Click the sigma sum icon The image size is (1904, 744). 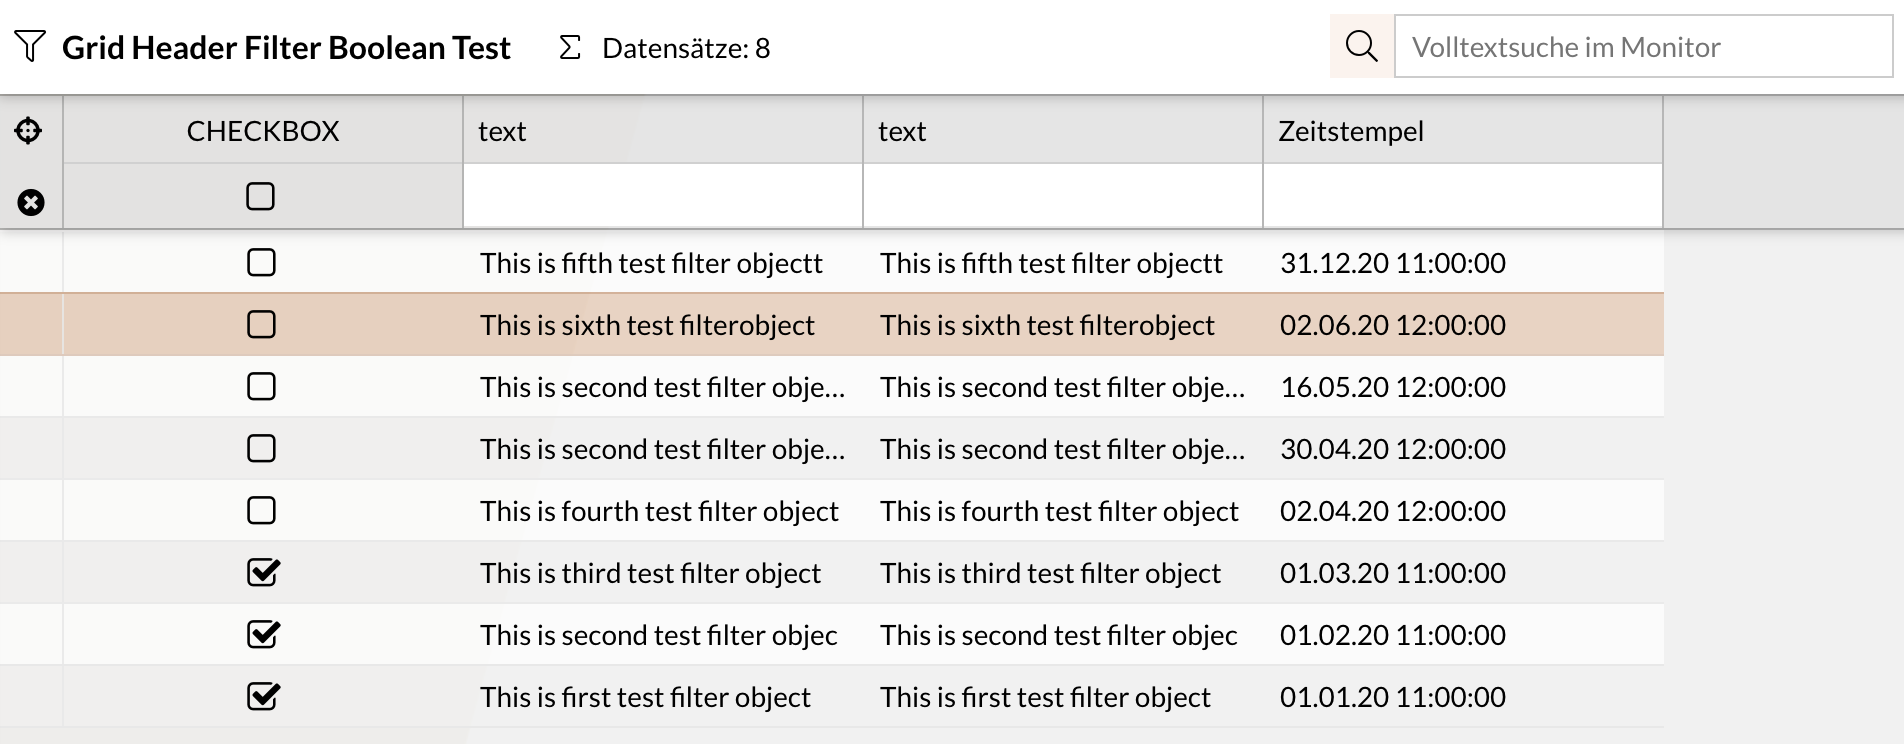(x=569, y=47)
